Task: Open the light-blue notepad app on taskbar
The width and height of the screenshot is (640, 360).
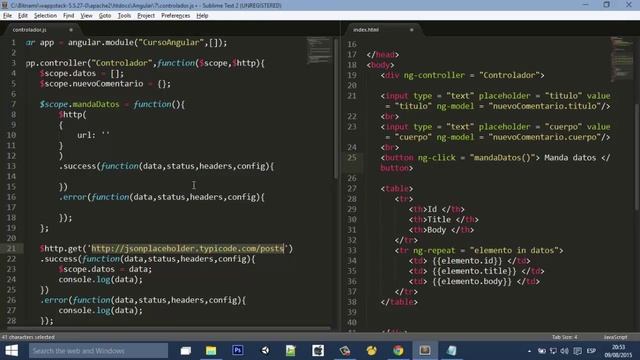Action: pyautogui.click(x=451, y=351)
